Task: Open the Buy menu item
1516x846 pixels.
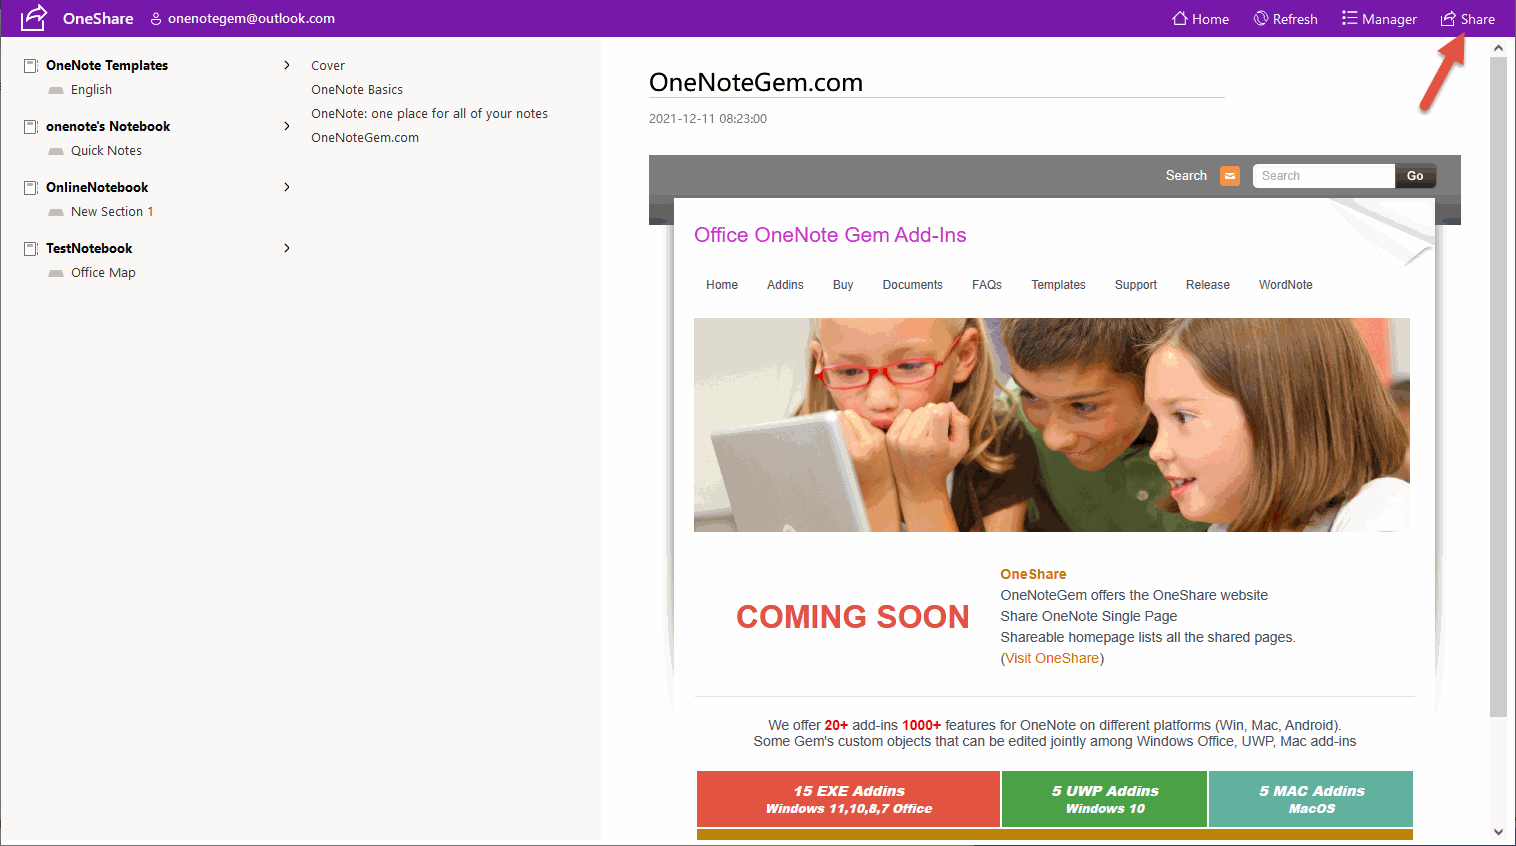Action: tap(843, 285)
